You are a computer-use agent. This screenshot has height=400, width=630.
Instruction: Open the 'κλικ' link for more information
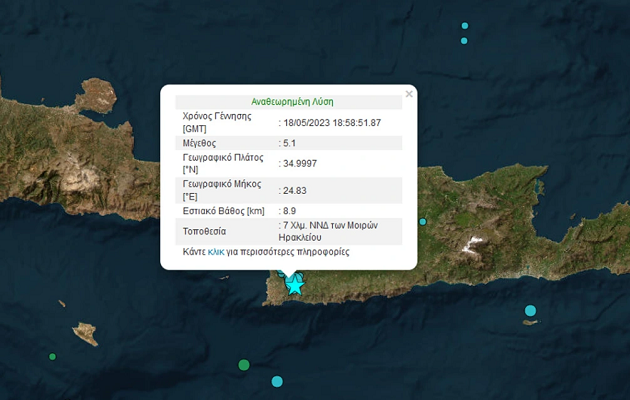tap(215, 253)
